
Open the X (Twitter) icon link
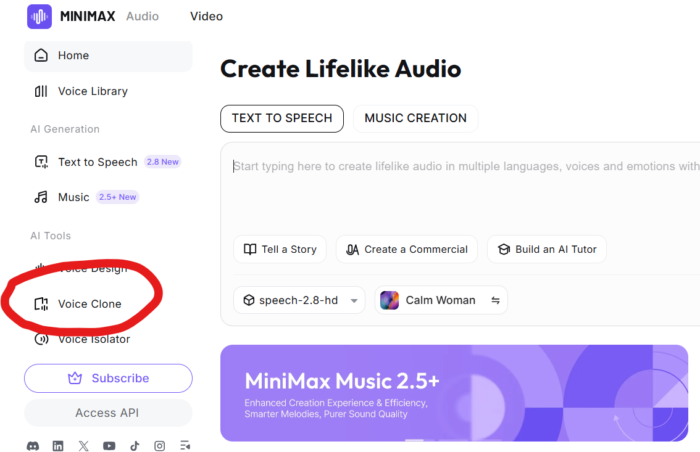[x=84, y=446]
